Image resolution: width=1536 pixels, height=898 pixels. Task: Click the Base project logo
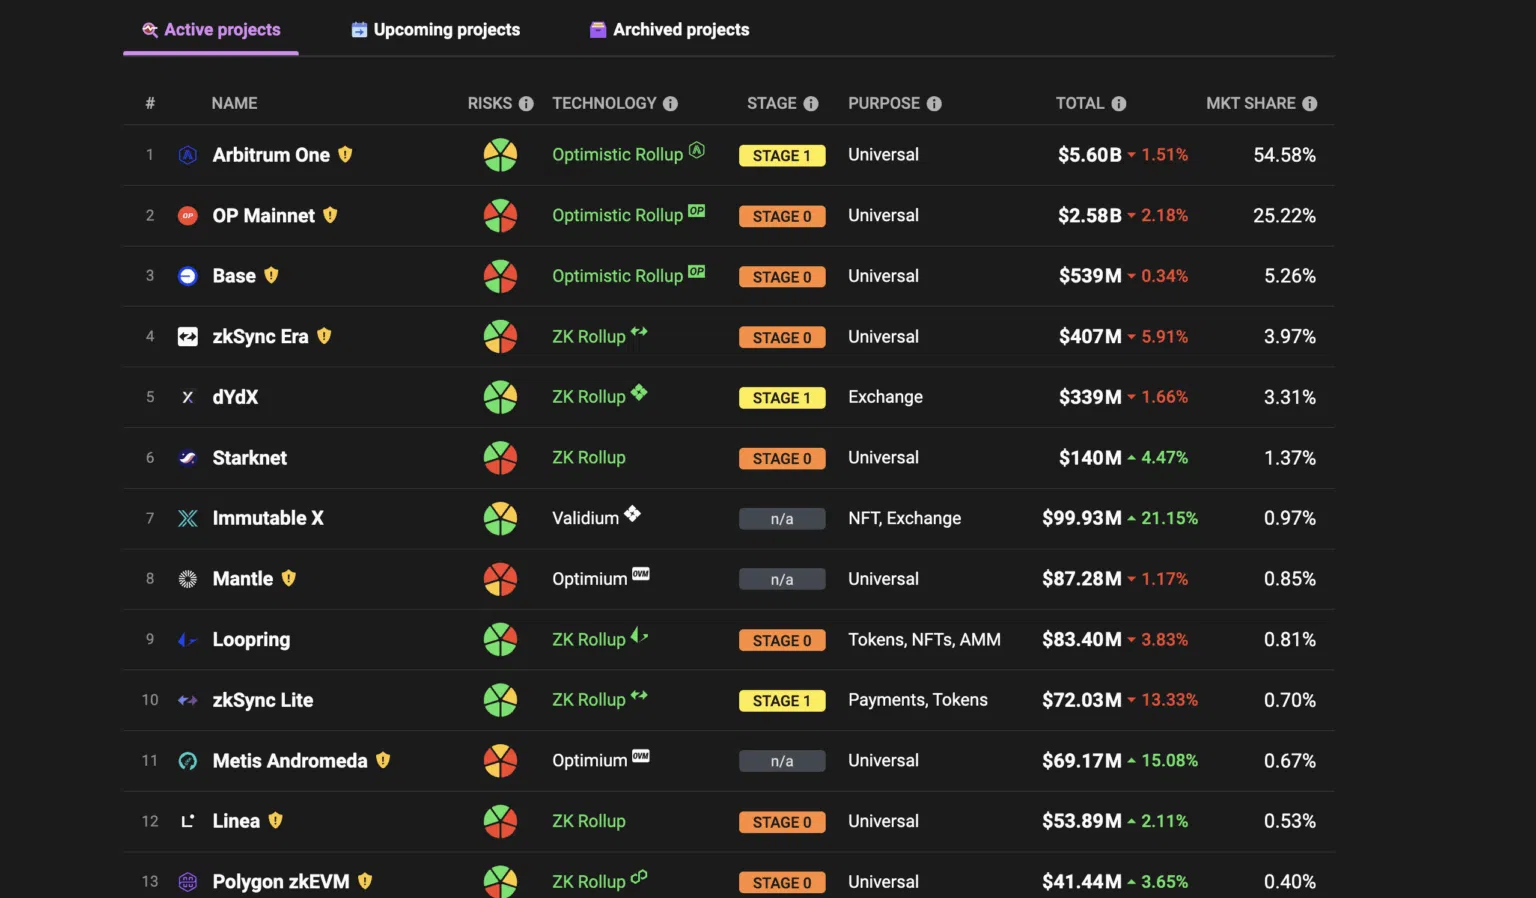click(187, 276)
